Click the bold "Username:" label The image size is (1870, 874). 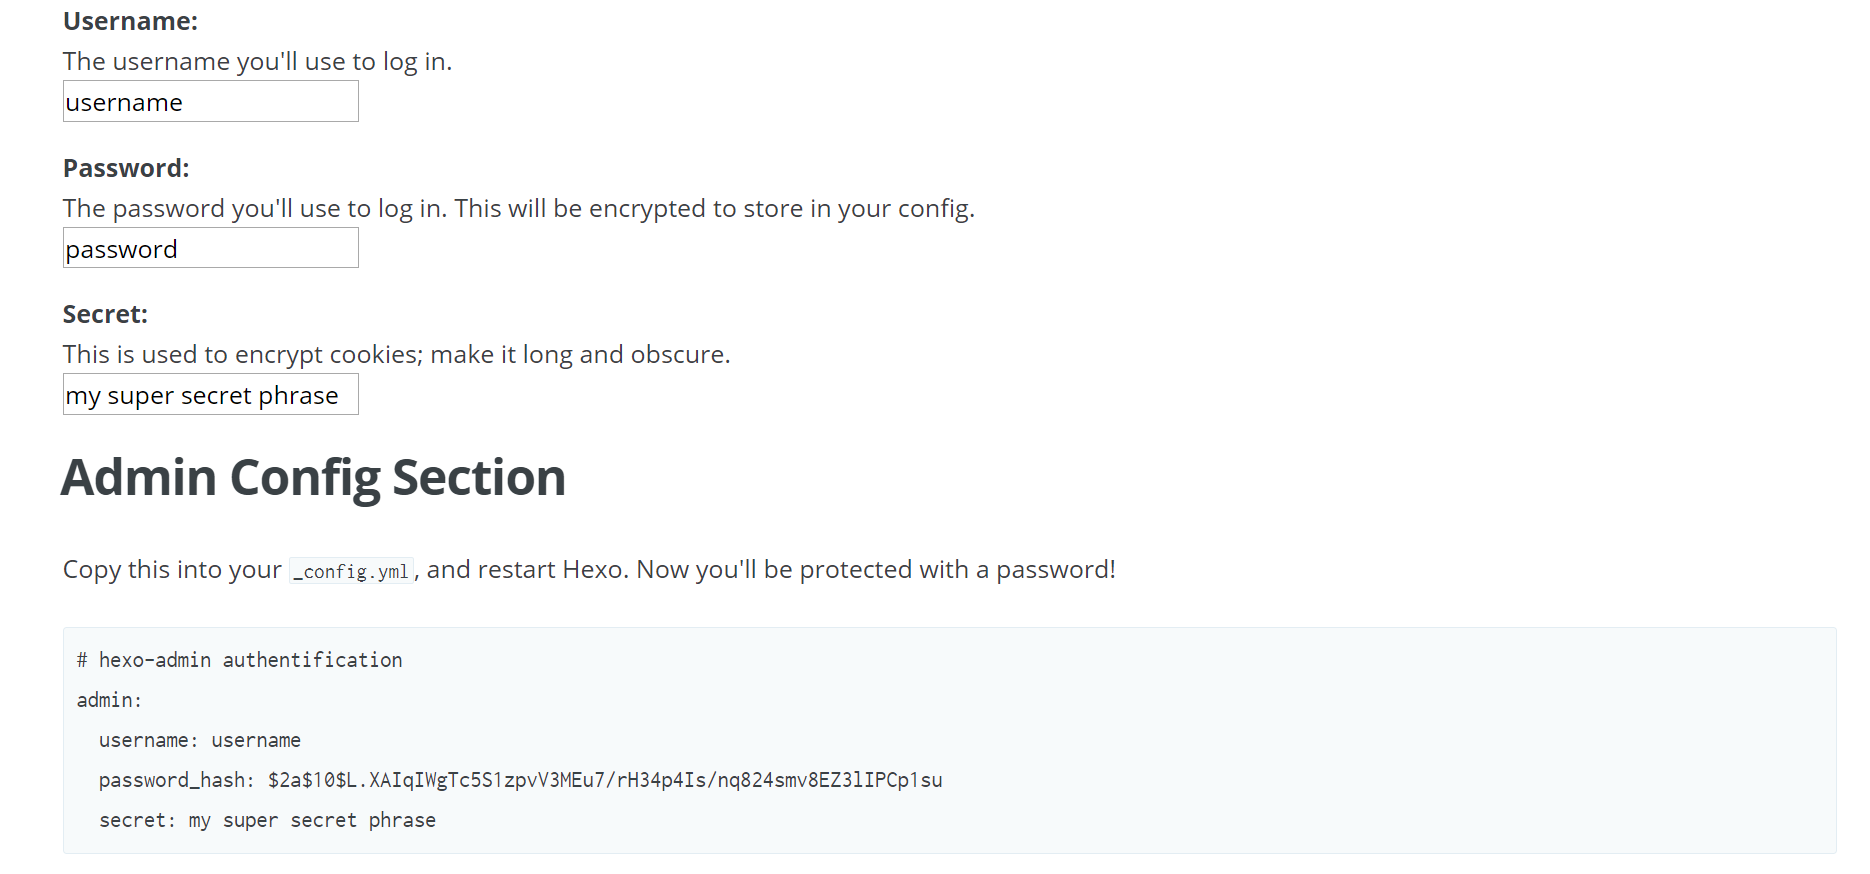pyautogui.click(x=130, y=21)
